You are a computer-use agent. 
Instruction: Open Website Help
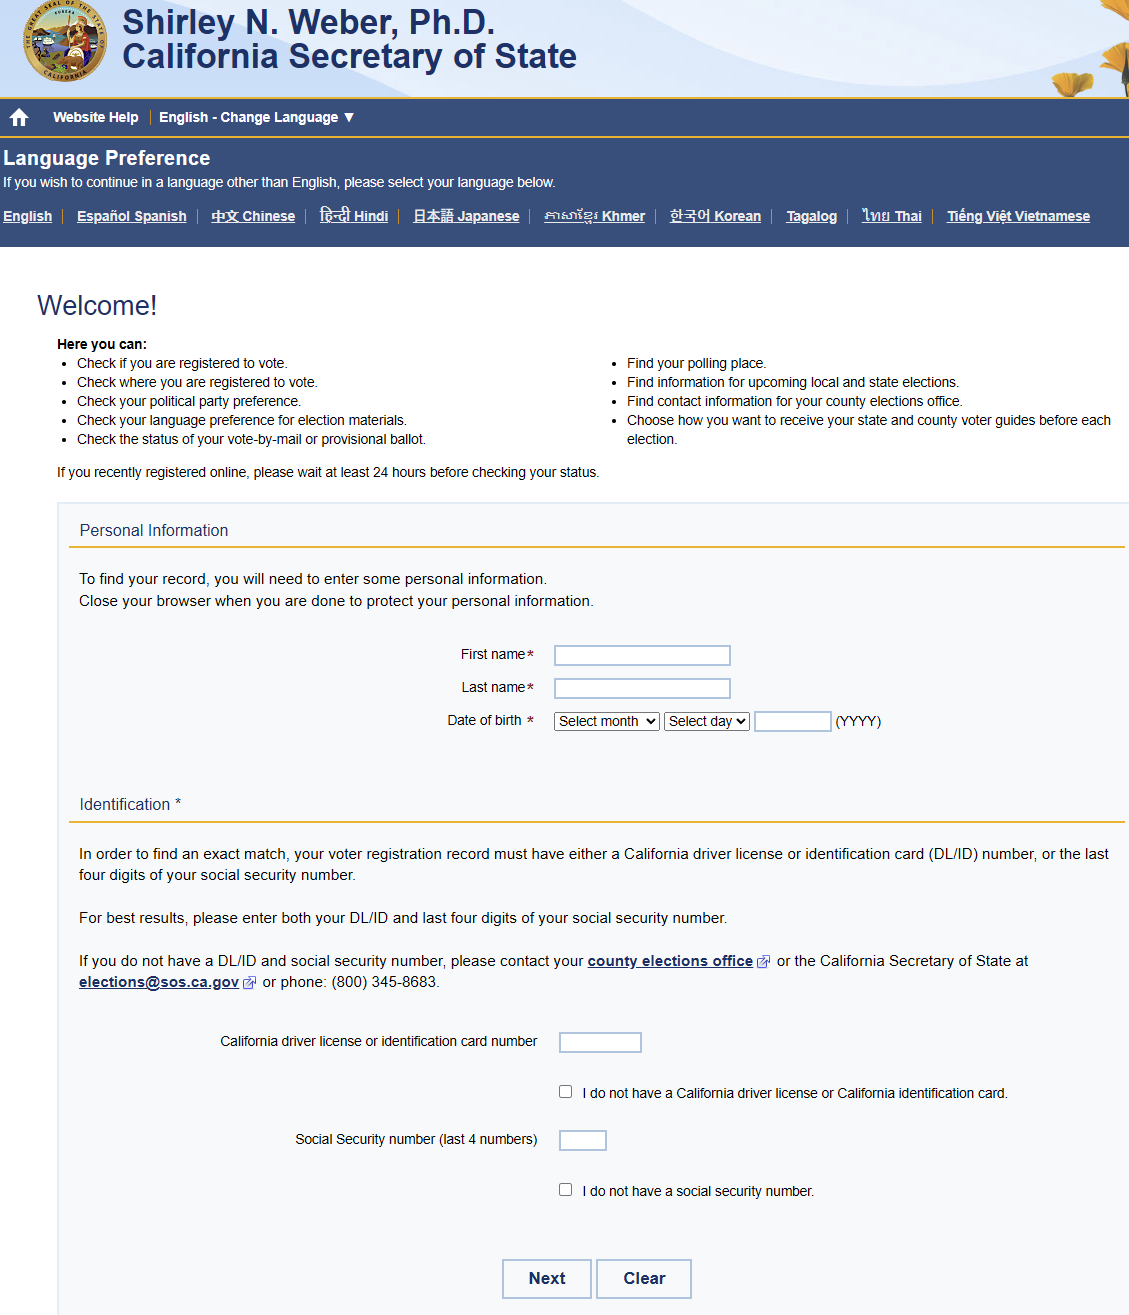point(96,117)
